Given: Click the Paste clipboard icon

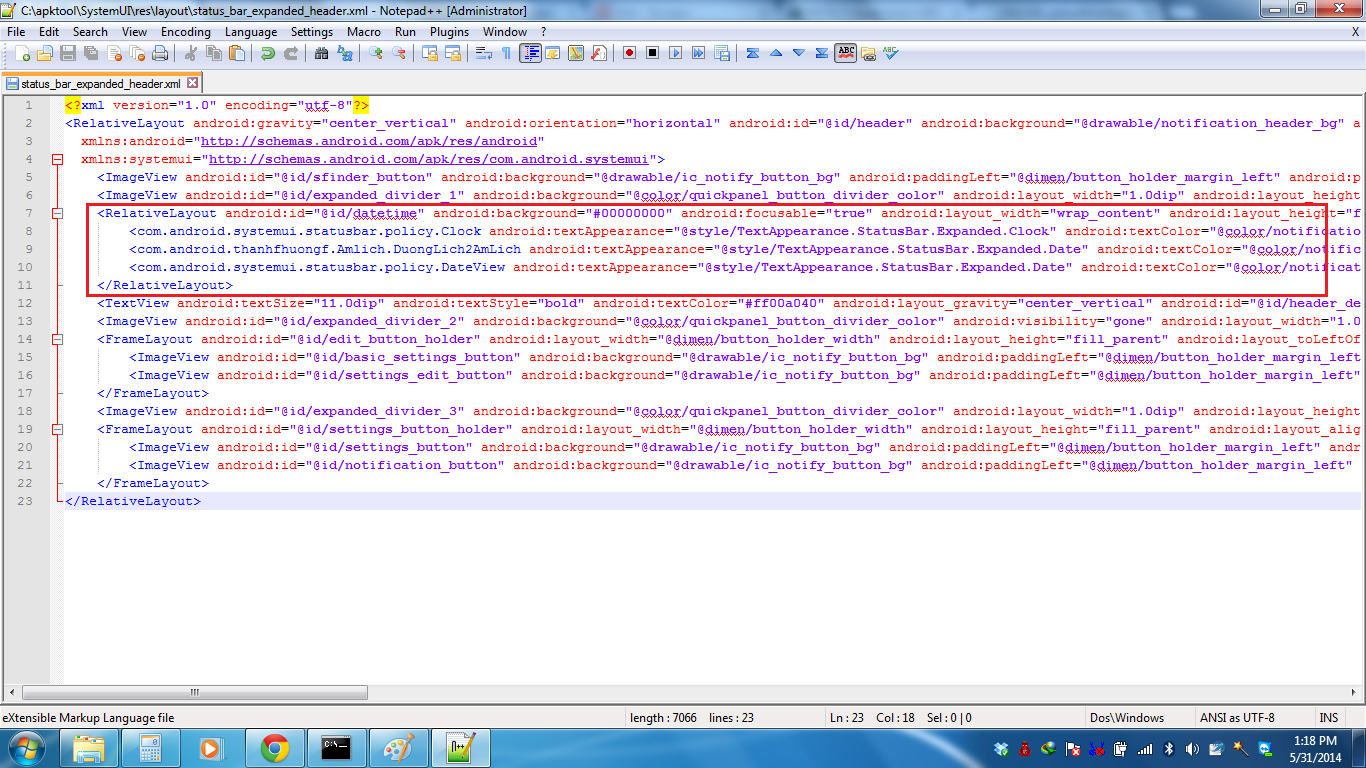Looking at the screenshot, I should point(236,53).
